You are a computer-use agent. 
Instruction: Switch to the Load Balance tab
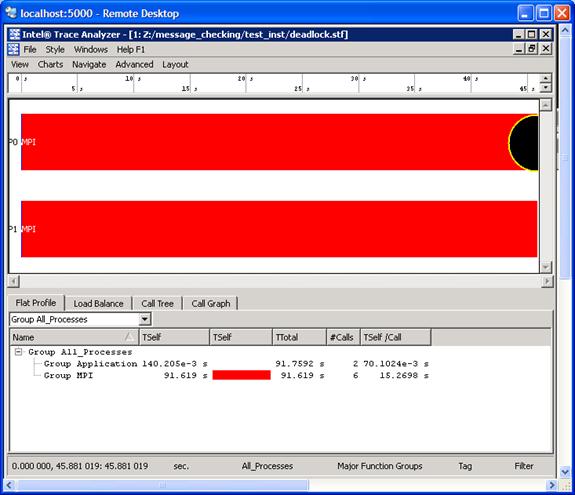click(x=98, y=304)
